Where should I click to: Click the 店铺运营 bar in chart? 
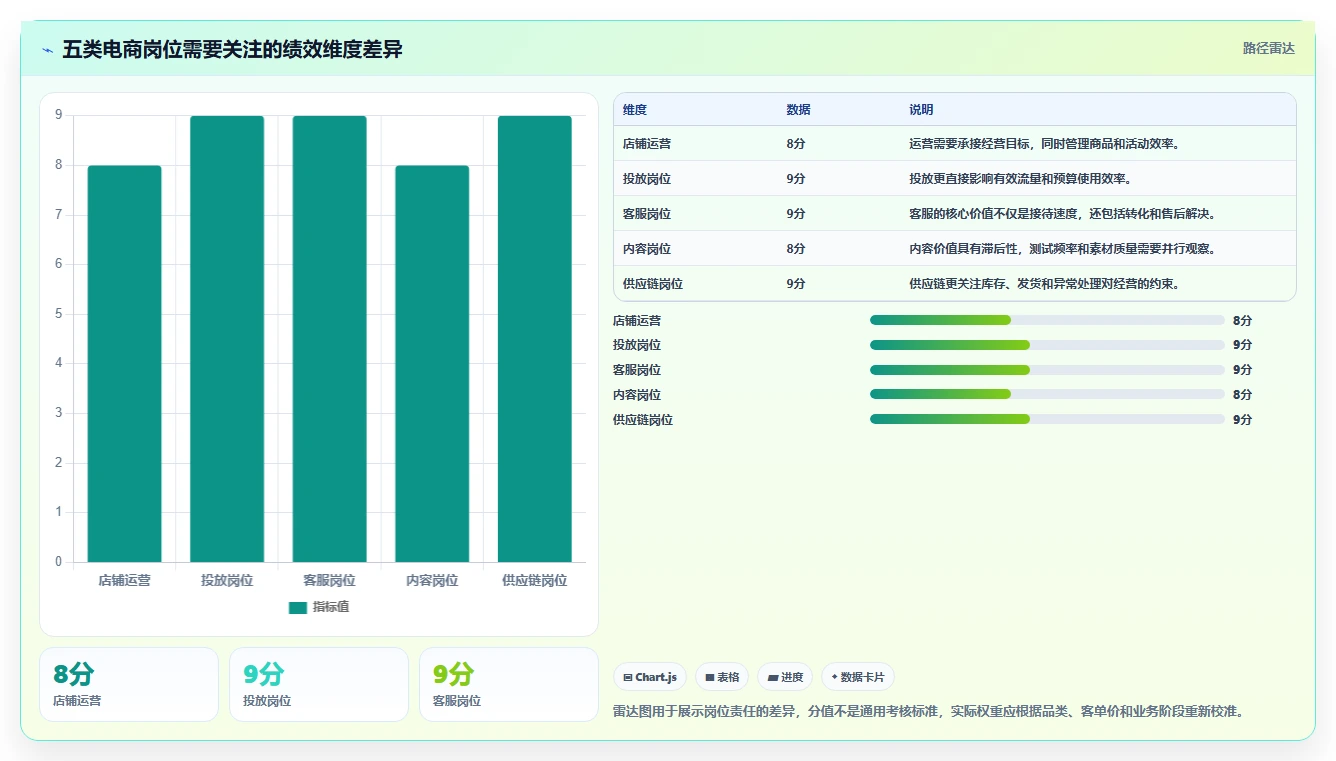(x=124, y=364)
